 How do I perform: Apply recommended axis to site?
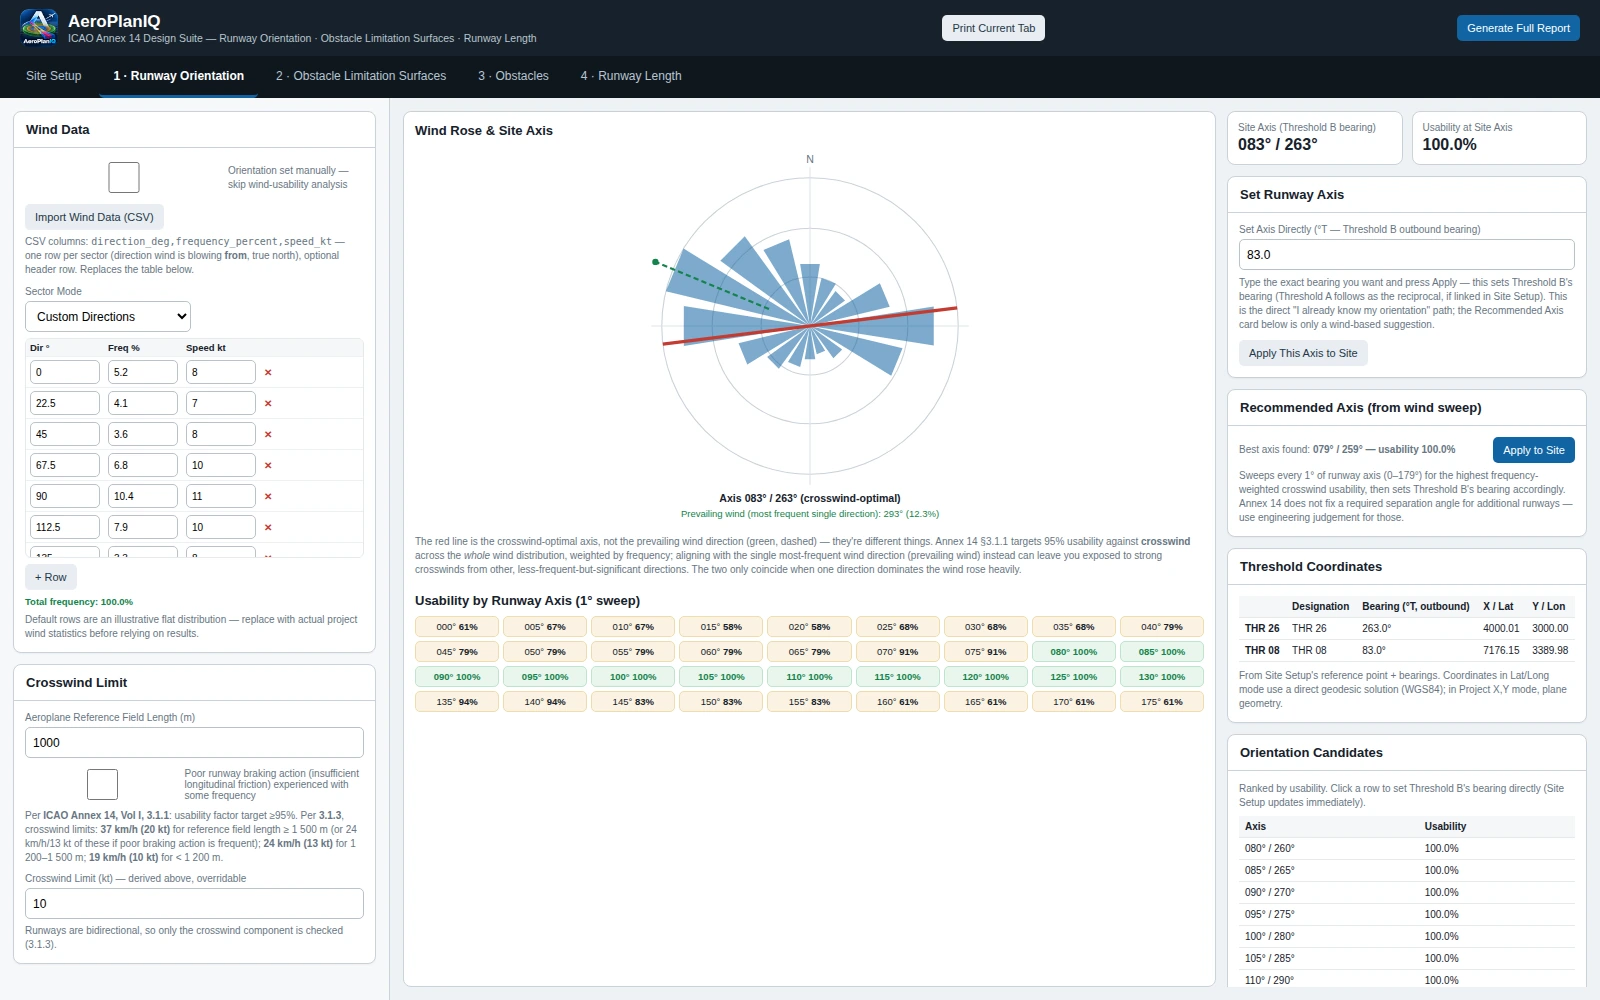tap(1533, 450)
